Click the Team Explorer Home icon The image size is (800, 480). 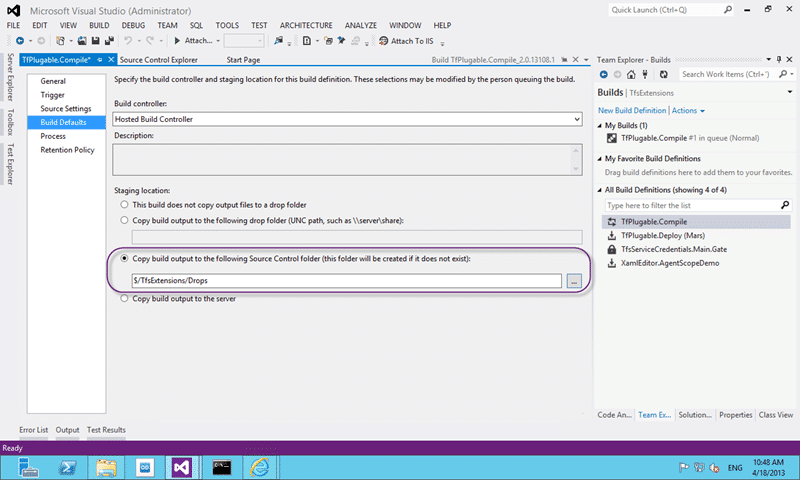coord(631,74)
